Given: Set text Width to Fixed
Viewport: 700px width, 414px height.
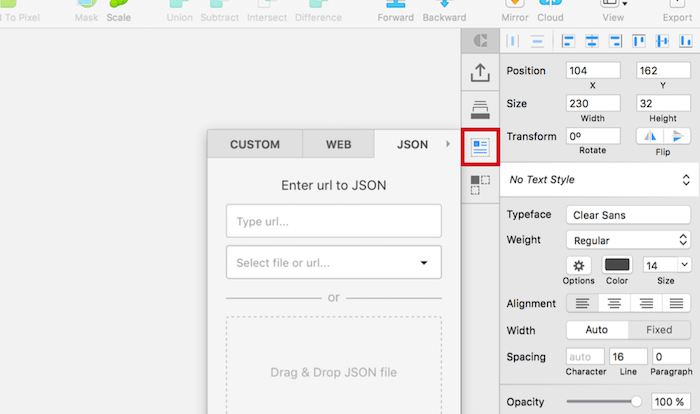Looking at the screenshot, I should (x=659, y=330).
